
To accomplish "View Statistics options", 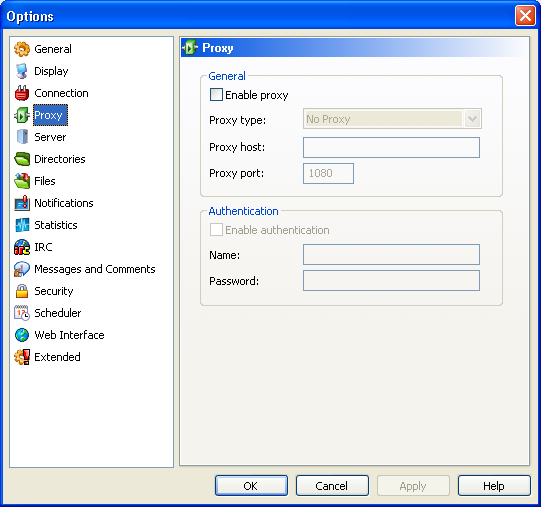I will pos(56,225).
